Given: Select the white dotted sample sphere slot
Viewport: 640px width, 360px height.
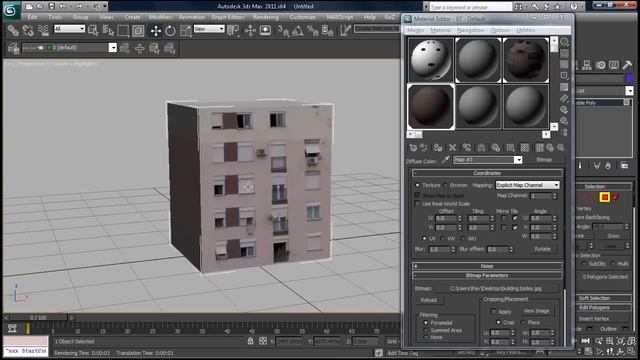Looking at the screenshot, I should click(431, 60).
